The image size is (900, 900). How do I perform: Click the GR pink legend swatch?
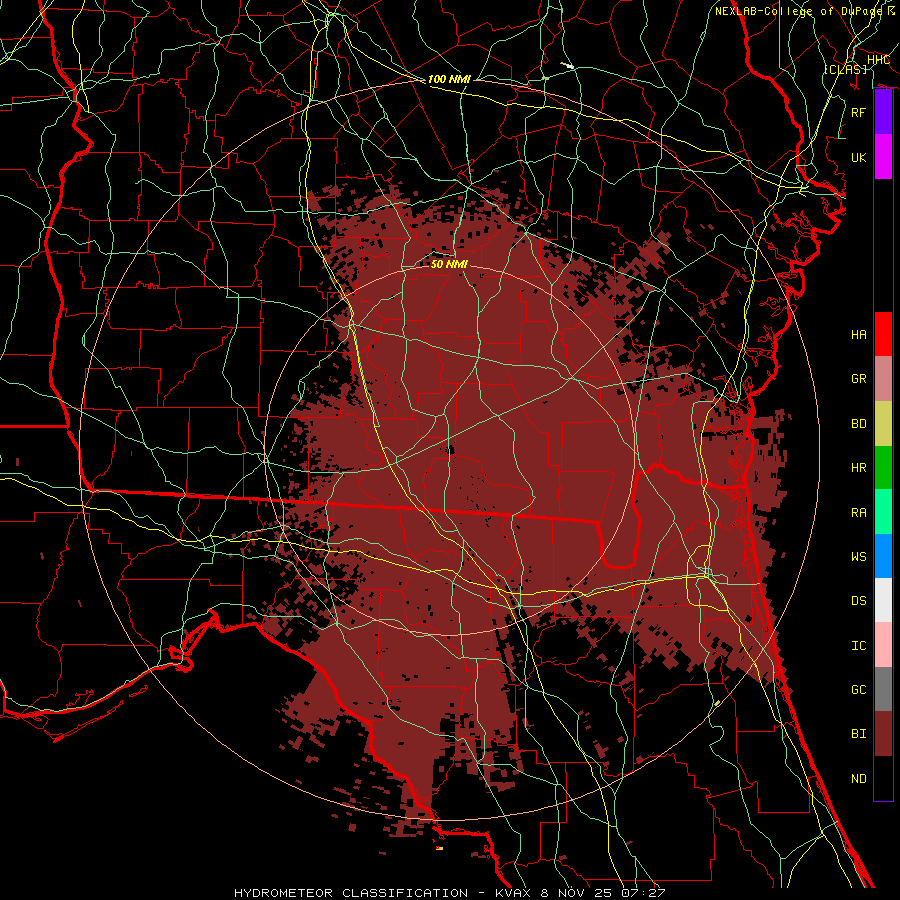[x=883, y=379]
